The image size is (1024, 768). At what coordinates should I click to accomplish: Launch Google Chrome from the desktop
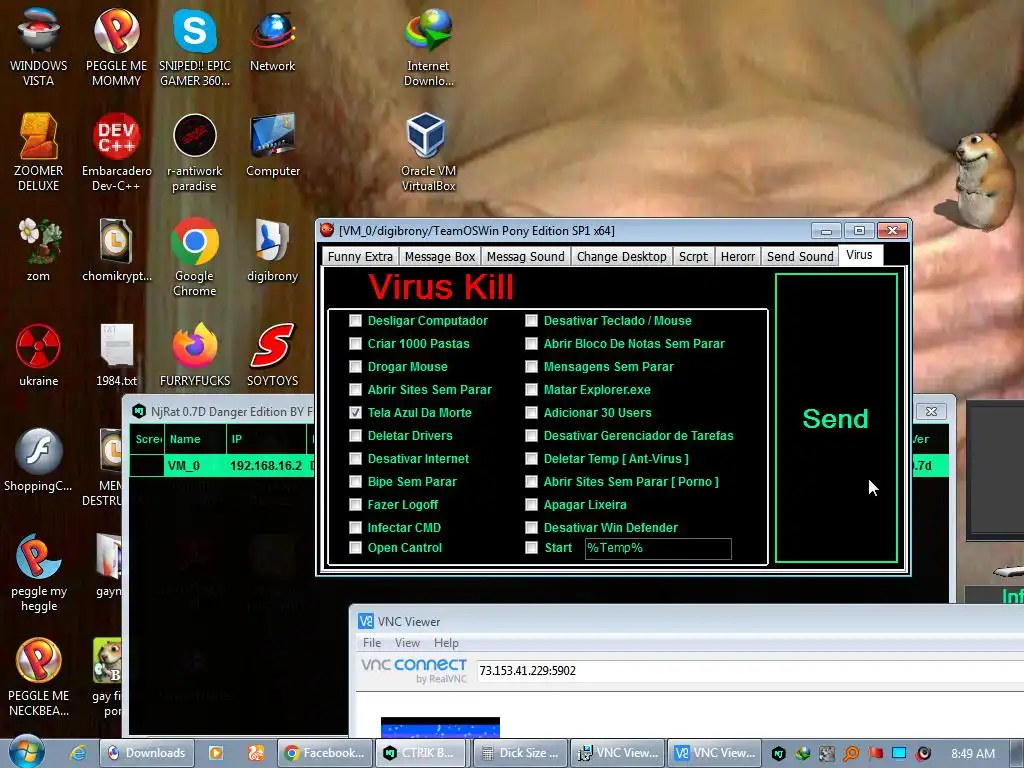pos(195,256)
